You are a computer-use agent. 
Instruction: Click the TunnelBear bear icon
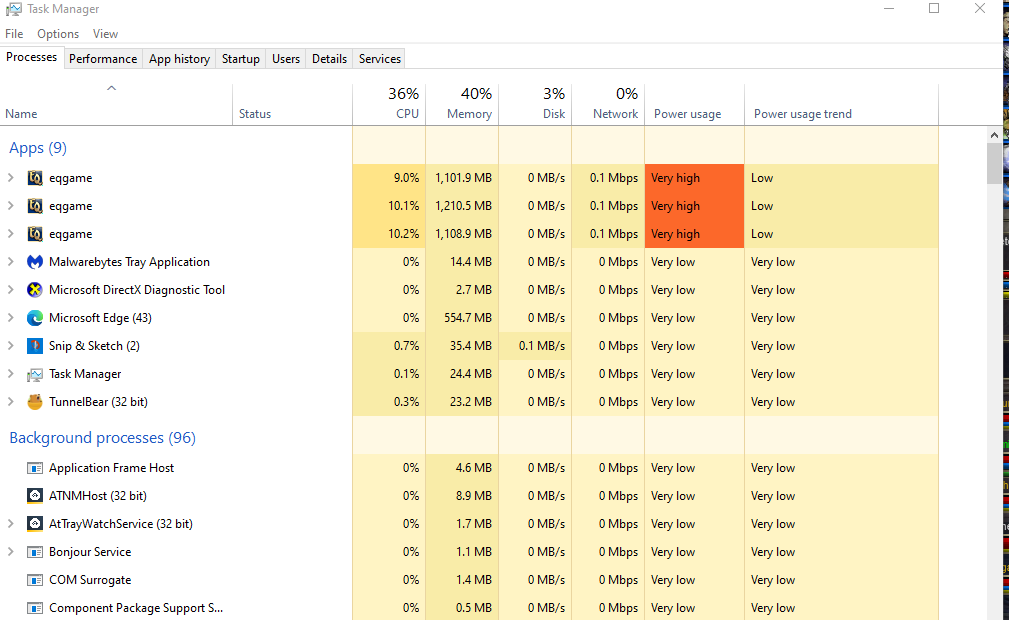click(35, 402)
